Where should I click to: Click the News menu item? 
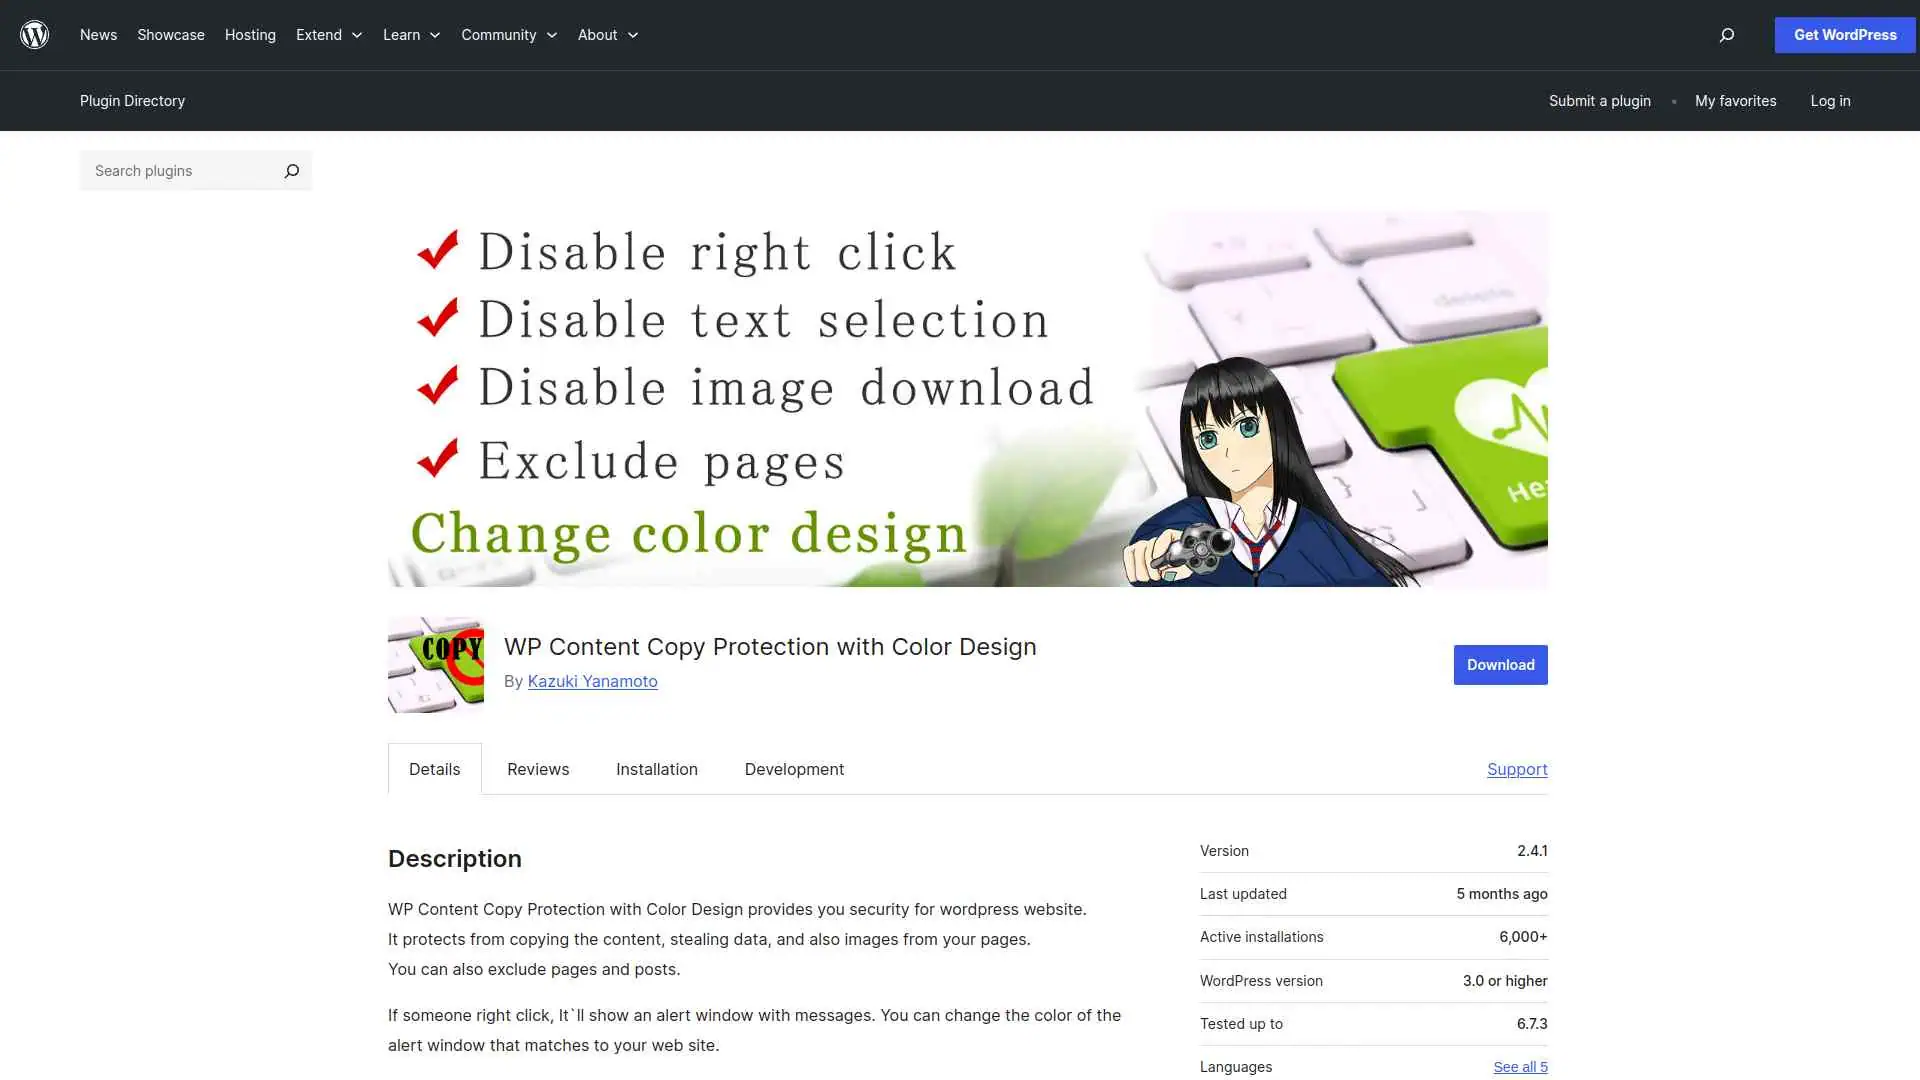98,35
